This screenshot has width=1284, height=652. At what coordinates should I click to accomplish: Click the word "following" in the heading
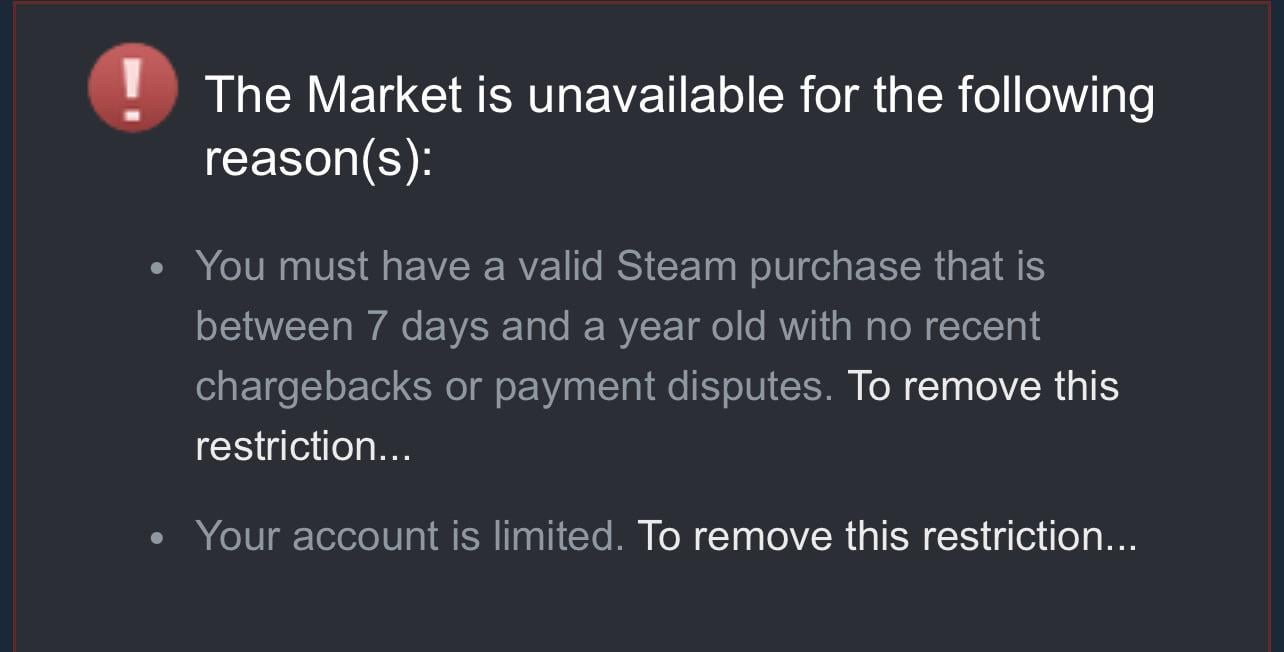tap(1055, 96)
